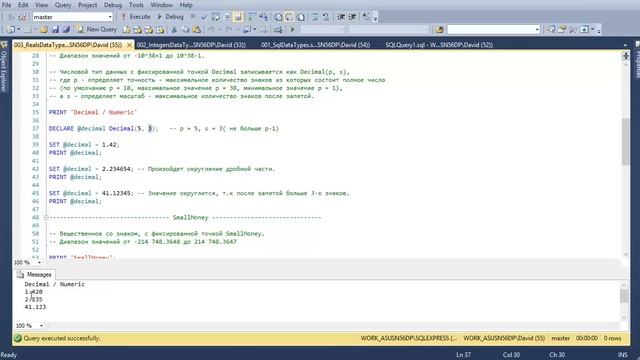Image resolution: width=640 pixels, height=360 pixels.
Task: Cut the selection with scissors icon
Action: (174, 29)
